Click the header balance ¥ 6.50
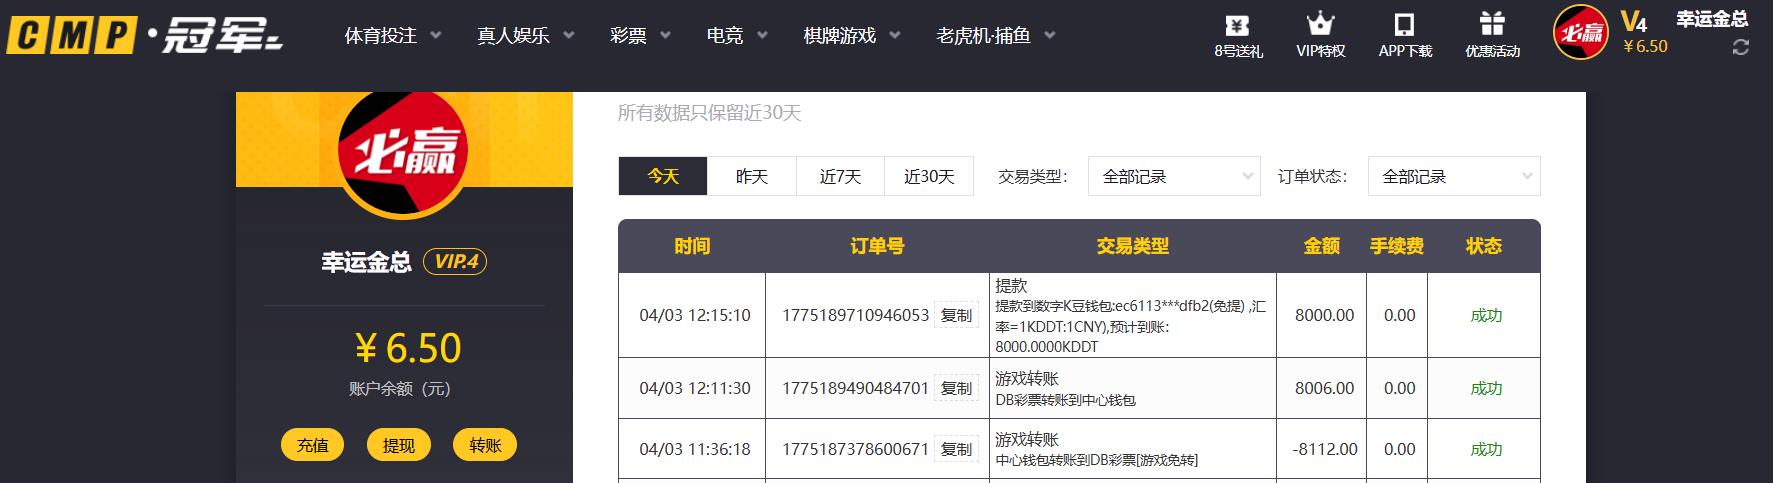Viewport: 1773px width, 483px height. (1645, 47)
